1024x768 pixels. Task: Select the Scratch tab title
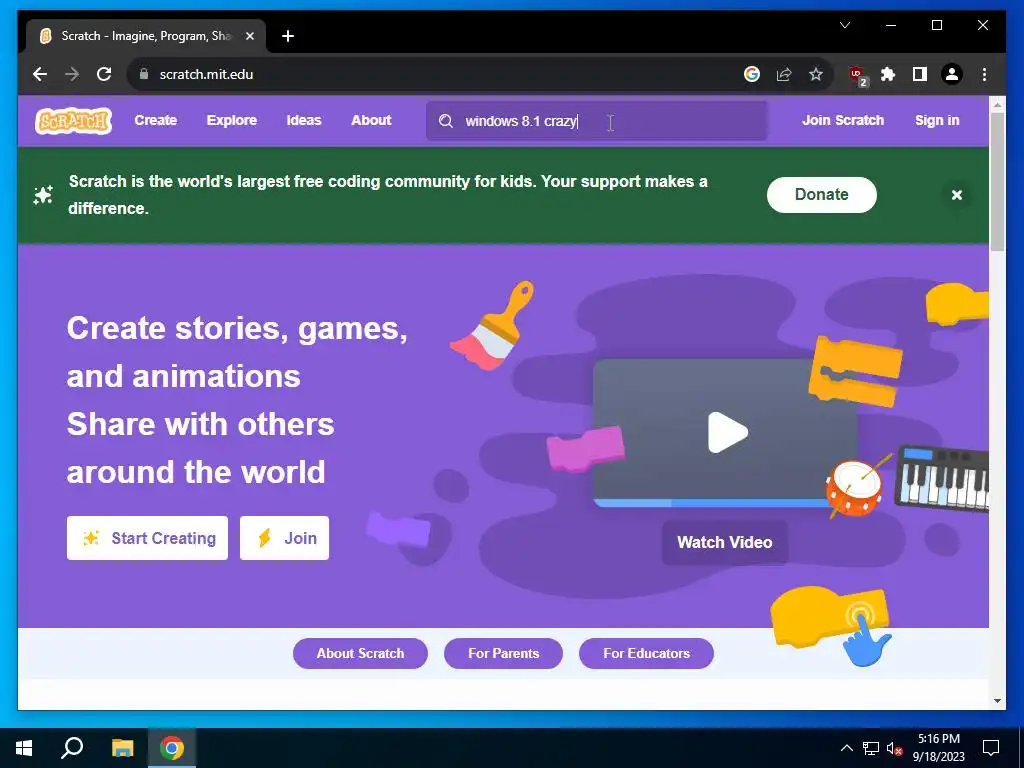tap(146, 36)
